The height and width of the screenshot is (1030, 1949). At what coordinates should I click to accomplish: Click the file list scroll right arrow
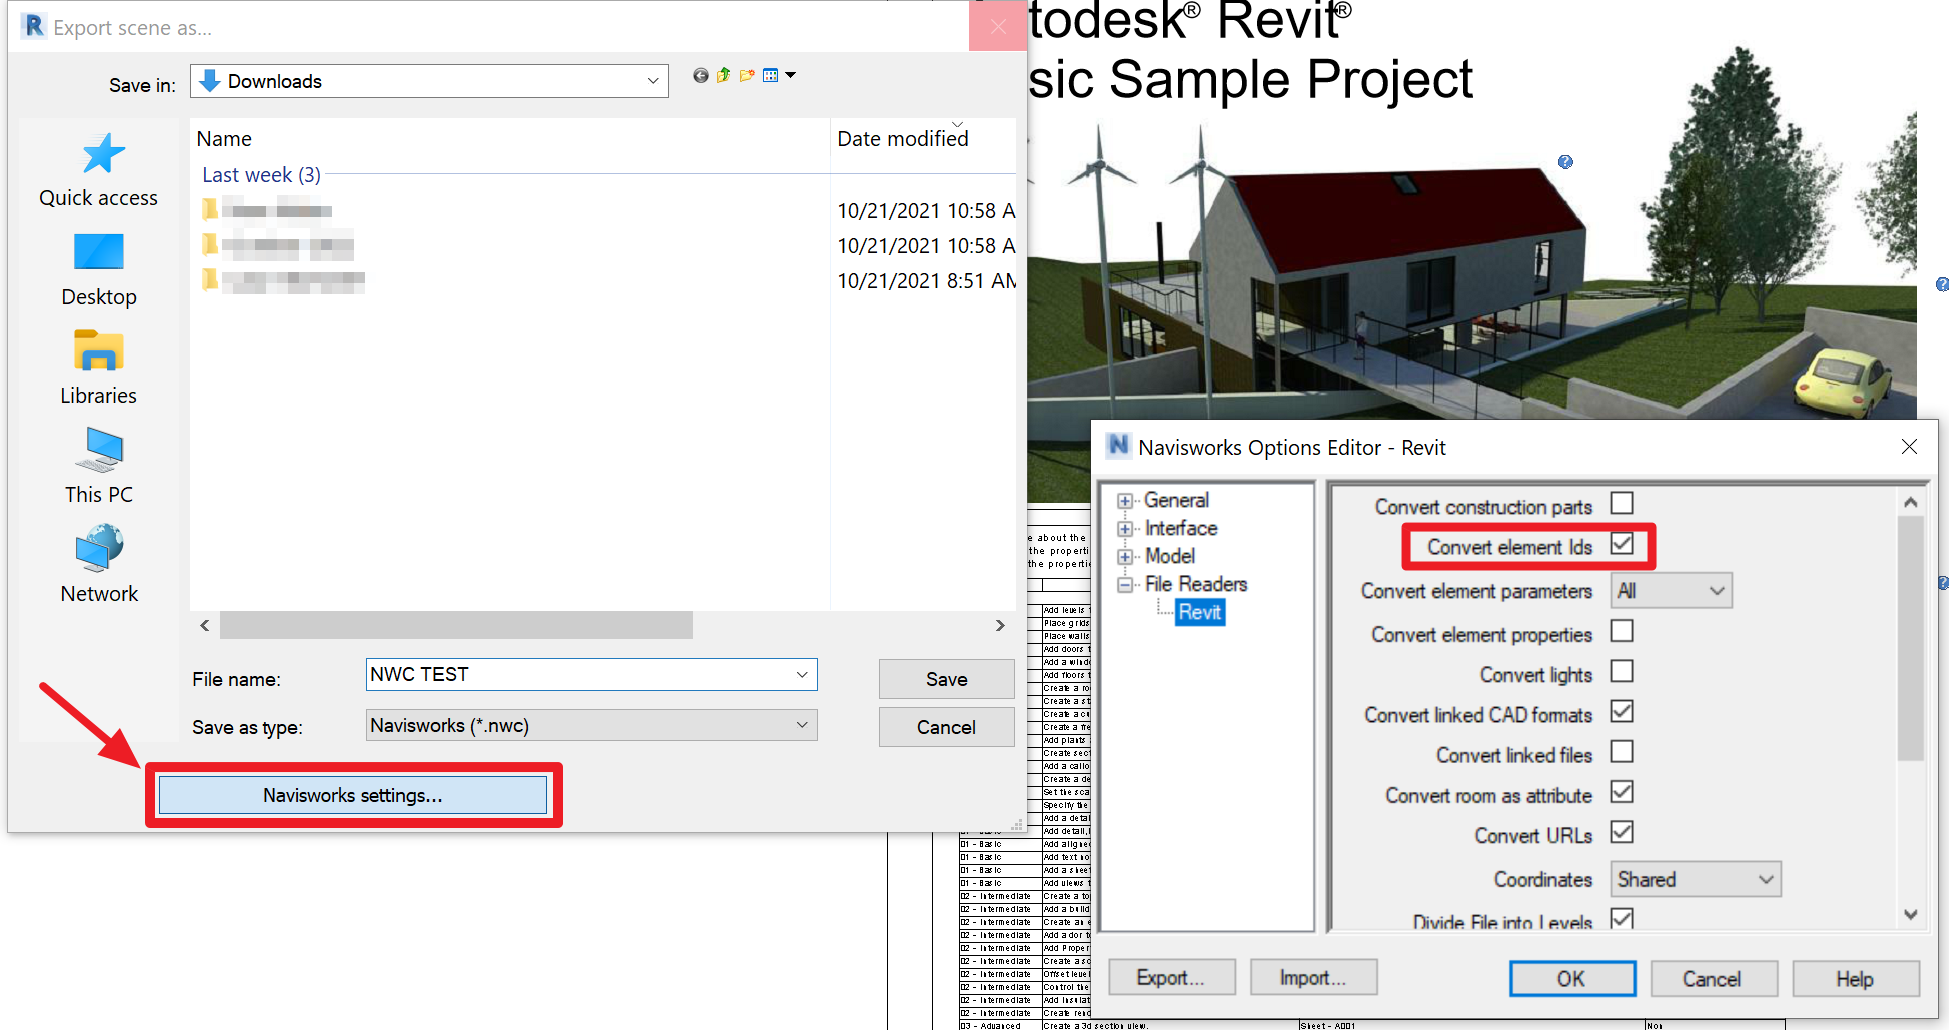point(999,625)
